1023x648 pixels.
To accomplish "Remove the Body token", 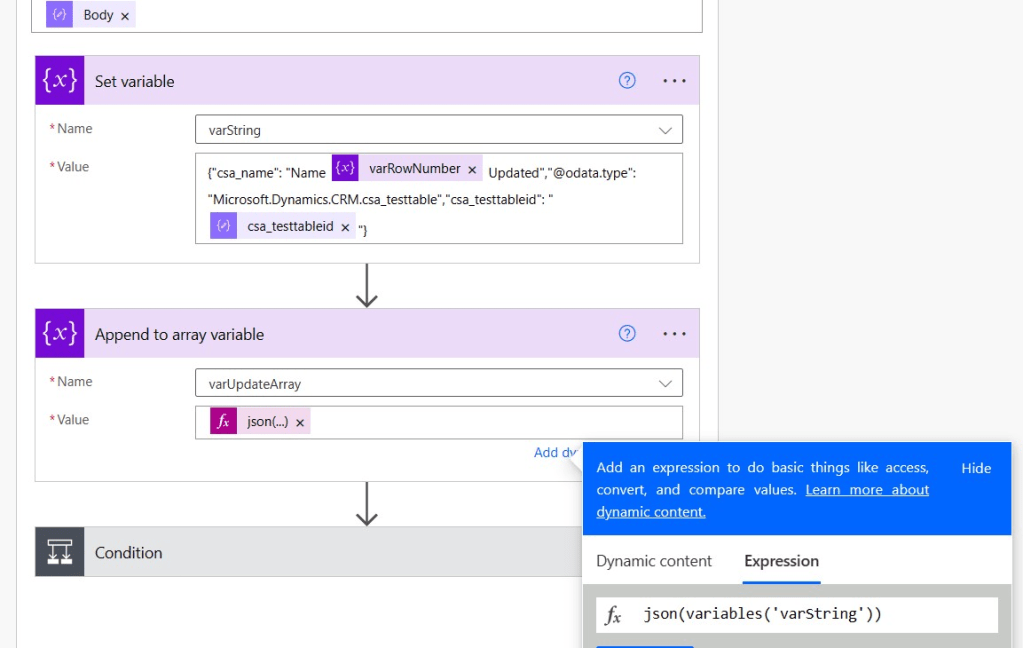I will (x=125, y=16).
